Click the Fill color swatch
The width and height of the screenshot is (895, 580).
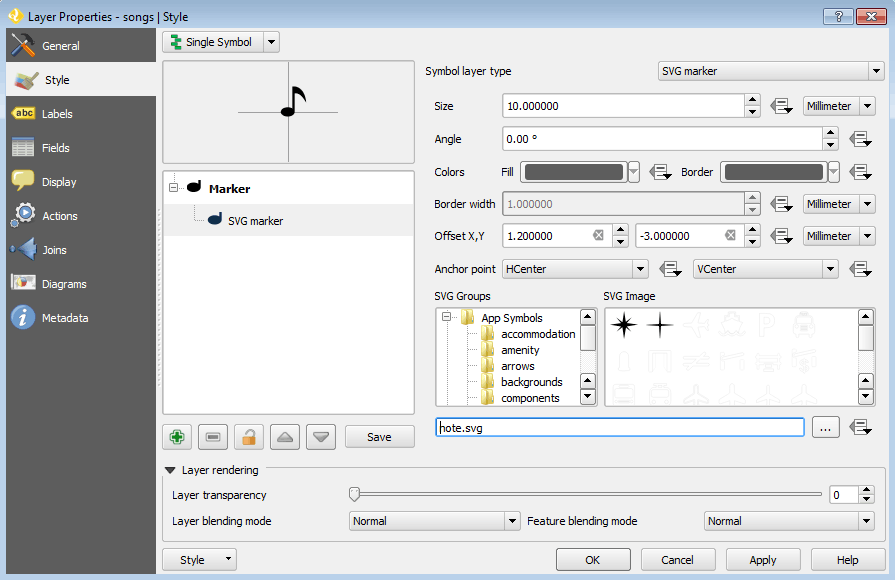point(574,172)
